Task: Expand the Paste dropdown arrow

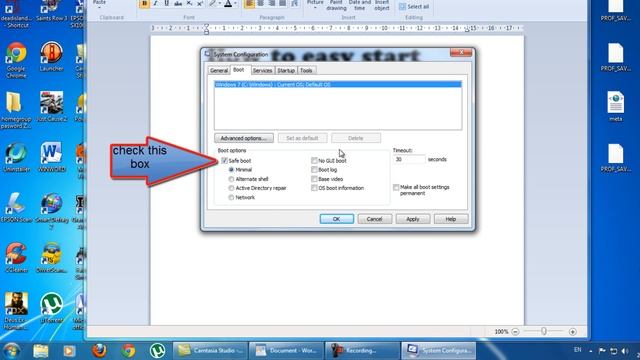Action: 99,7
